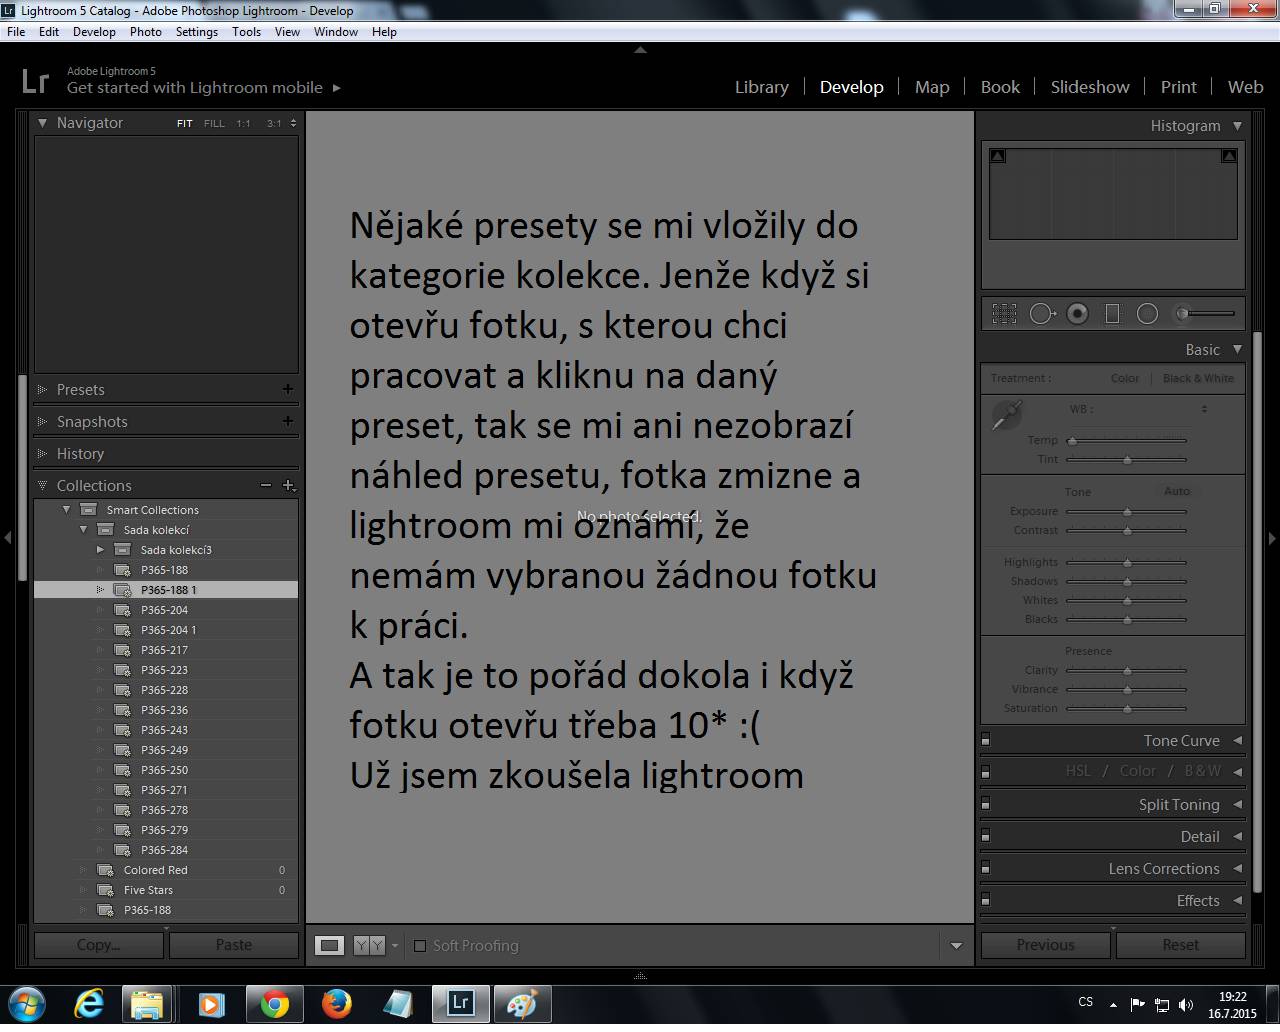Set Navigator zoom to FILL
The width and height of the screenshot is (1280, 1032).
tap(214, 123)
